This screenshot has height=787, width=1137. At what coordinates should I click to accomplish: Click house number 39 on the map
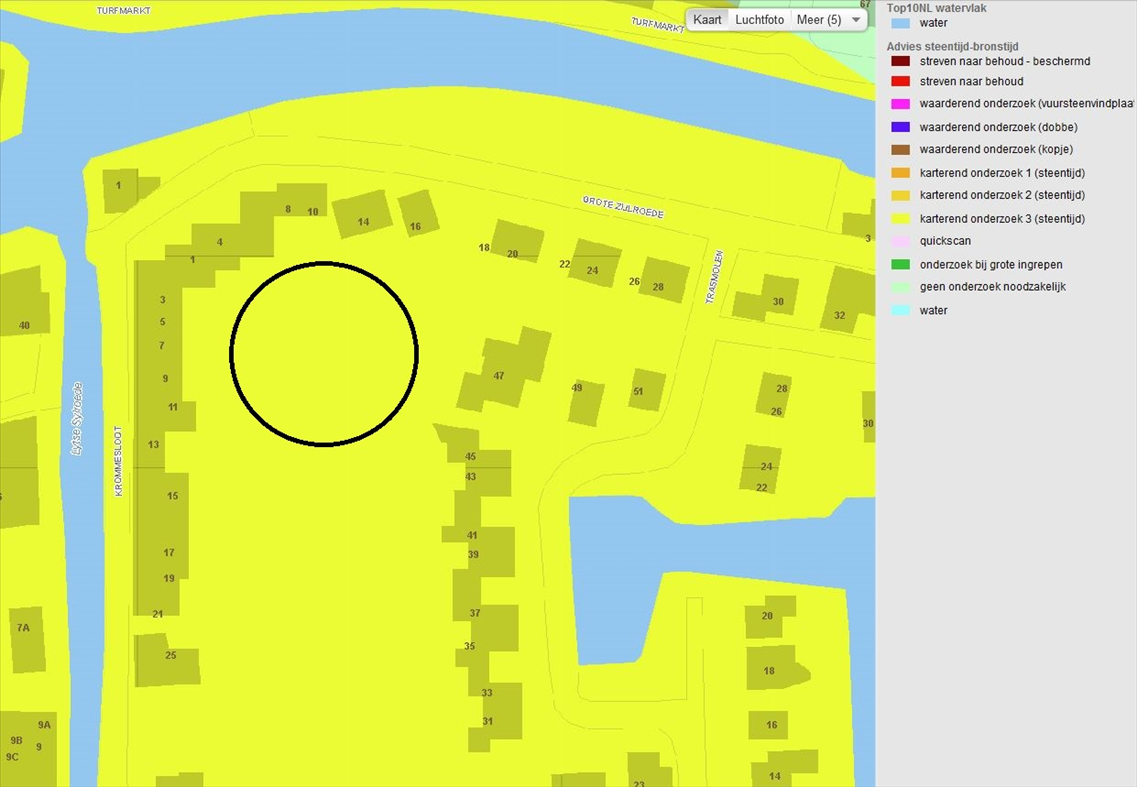coord(473,554)
